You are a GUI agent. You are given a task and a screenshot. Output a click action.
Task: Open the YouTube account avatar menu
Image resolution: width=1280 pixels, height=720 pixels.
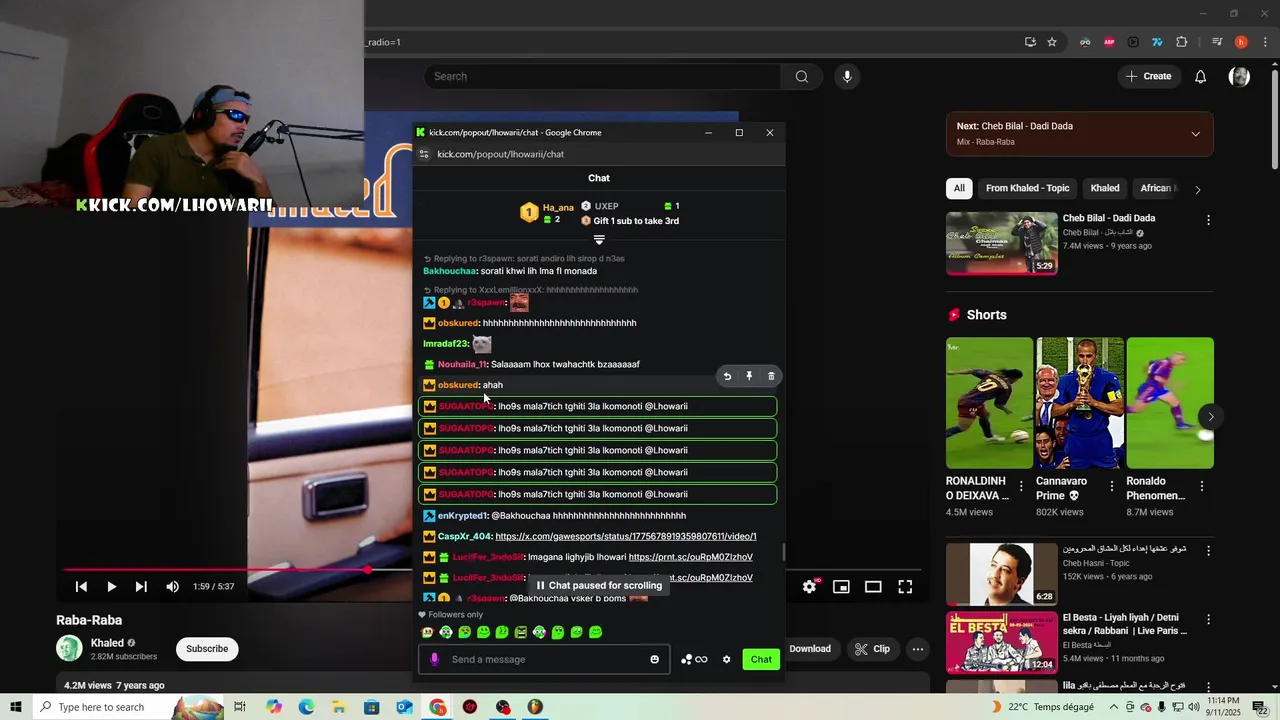[x=1239, y=77]
